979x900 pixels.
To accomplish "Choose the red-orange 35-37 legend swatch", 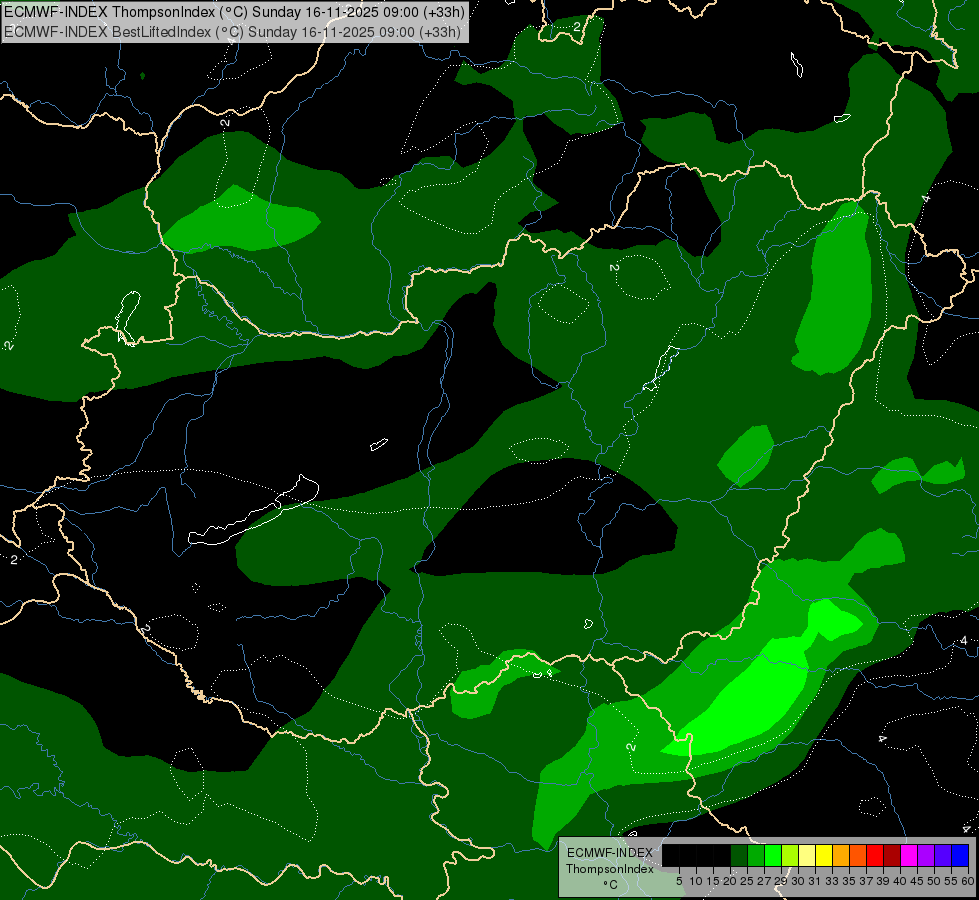I will [858, 855].
